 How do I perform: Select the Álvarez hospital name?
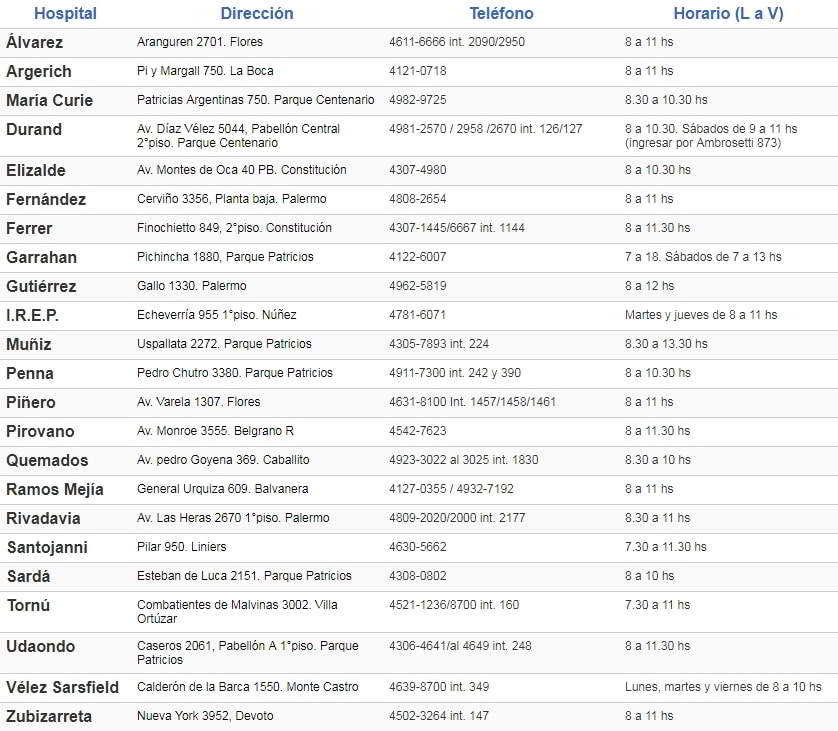pos(35,42)
